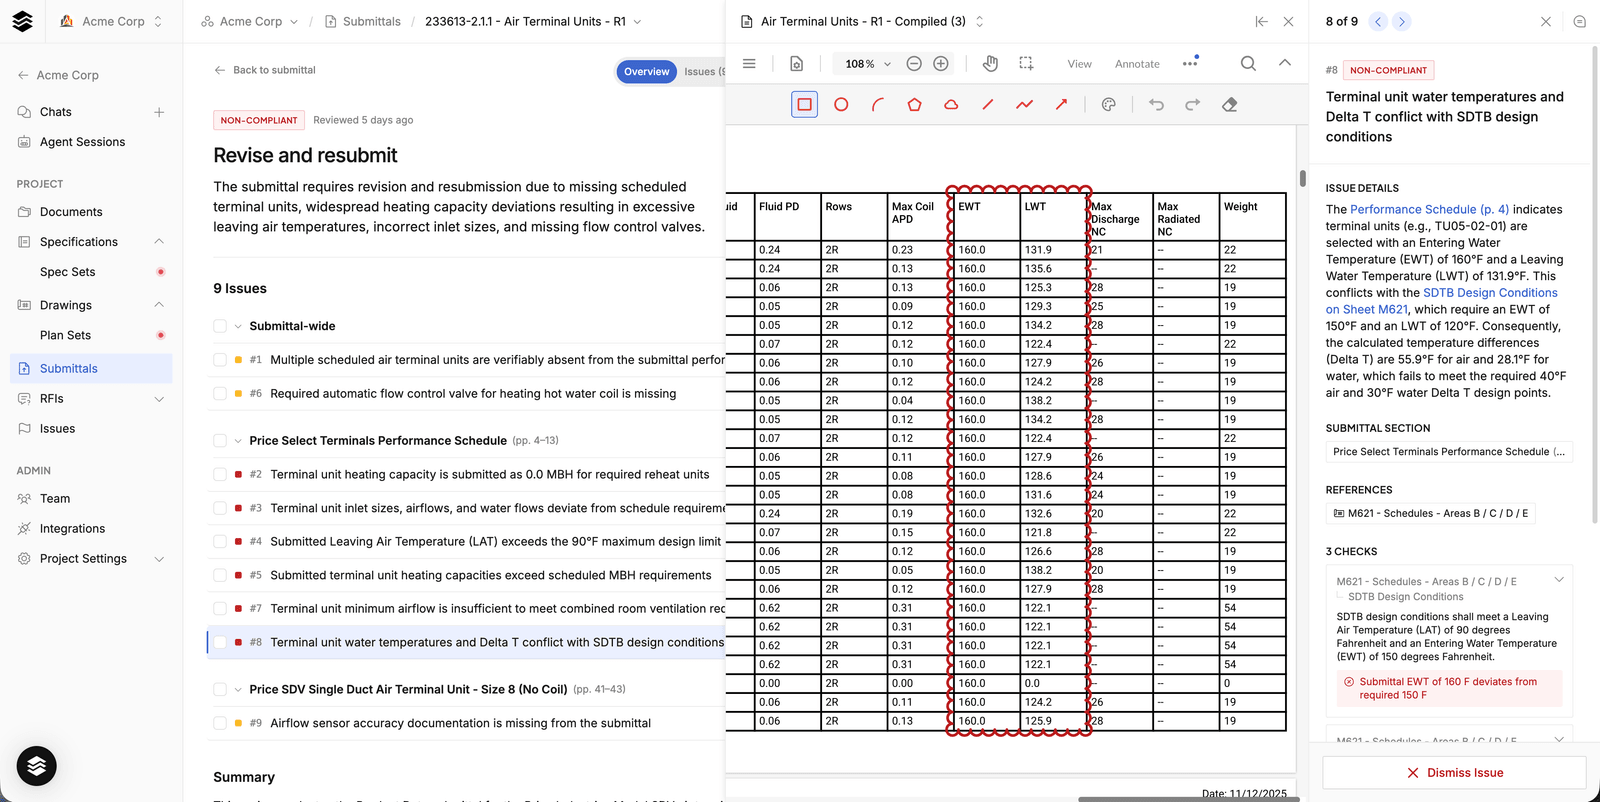Open the page thumbnails icon

[796, 63]
